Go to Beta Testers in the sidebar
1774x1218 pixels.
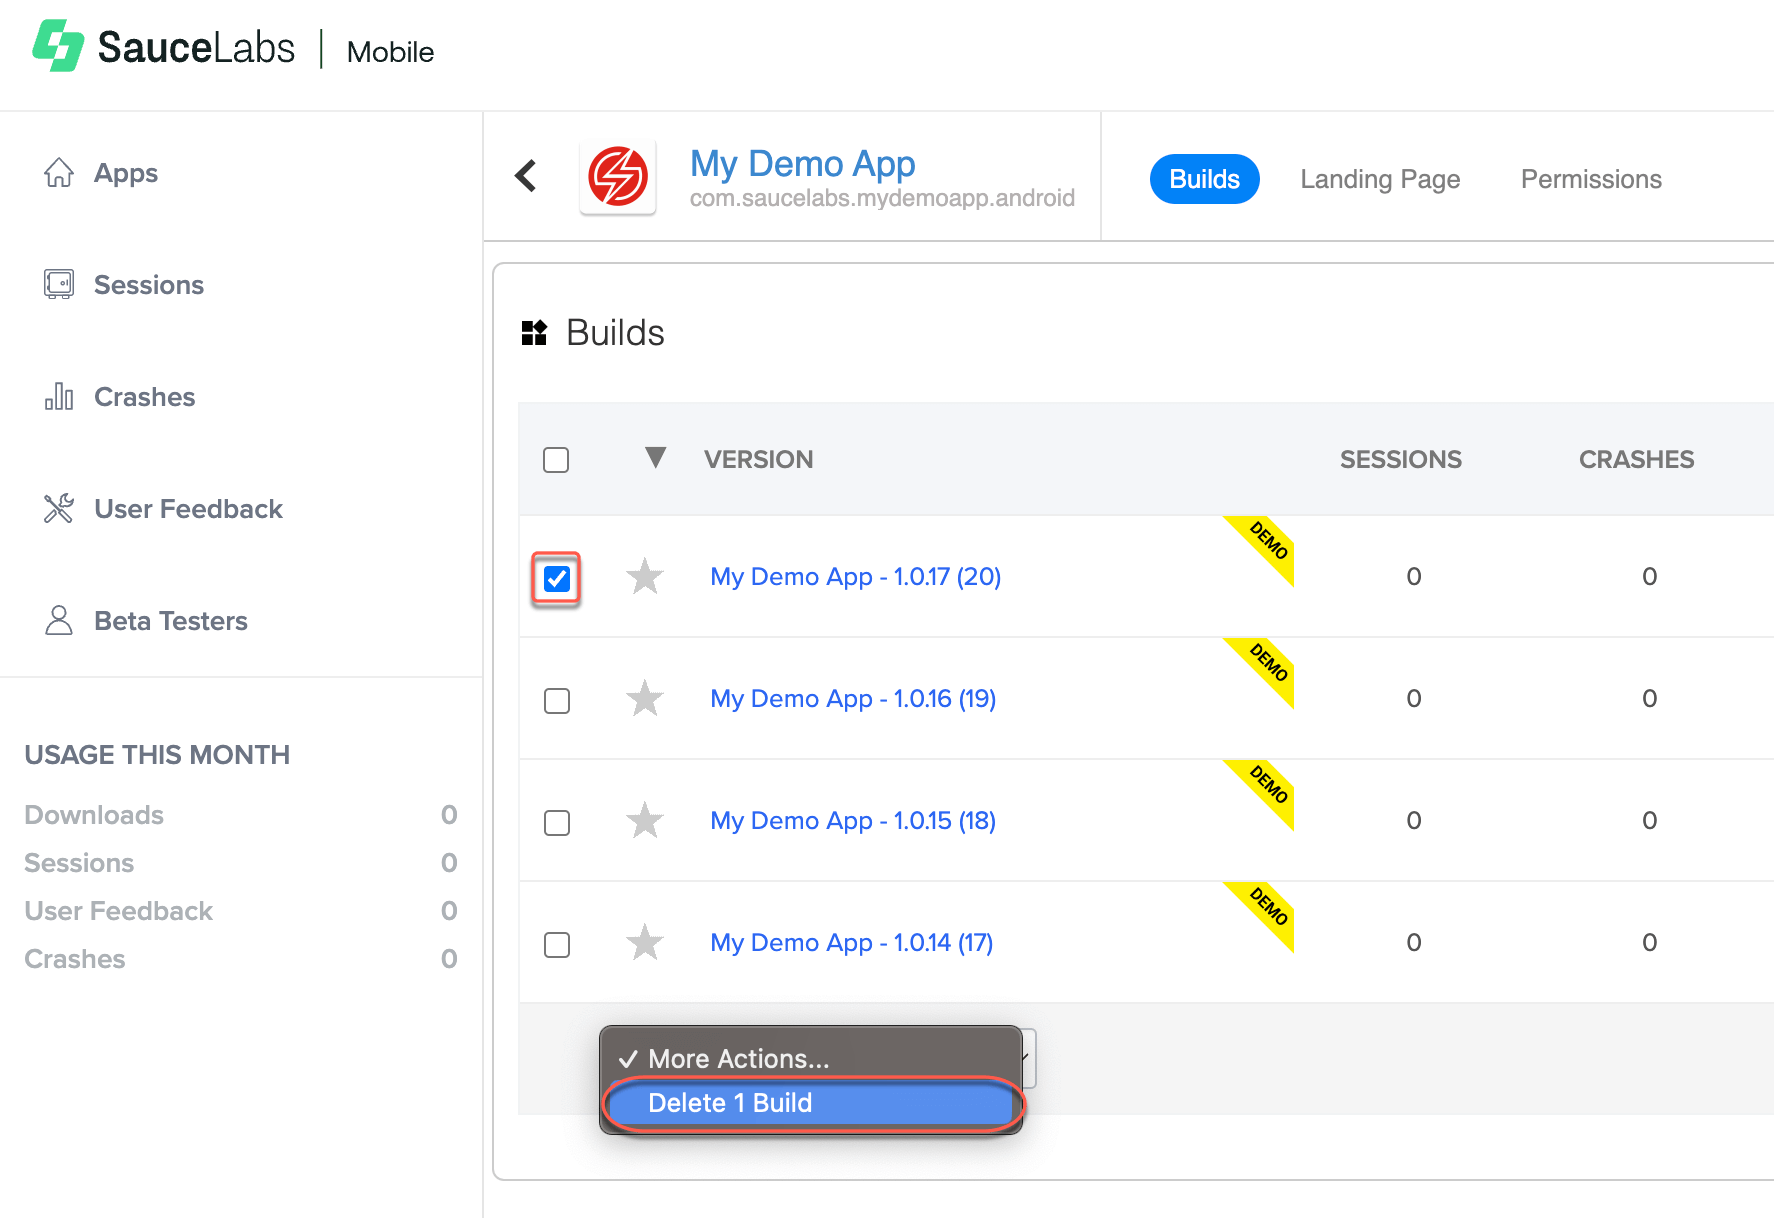click(170, 621)
